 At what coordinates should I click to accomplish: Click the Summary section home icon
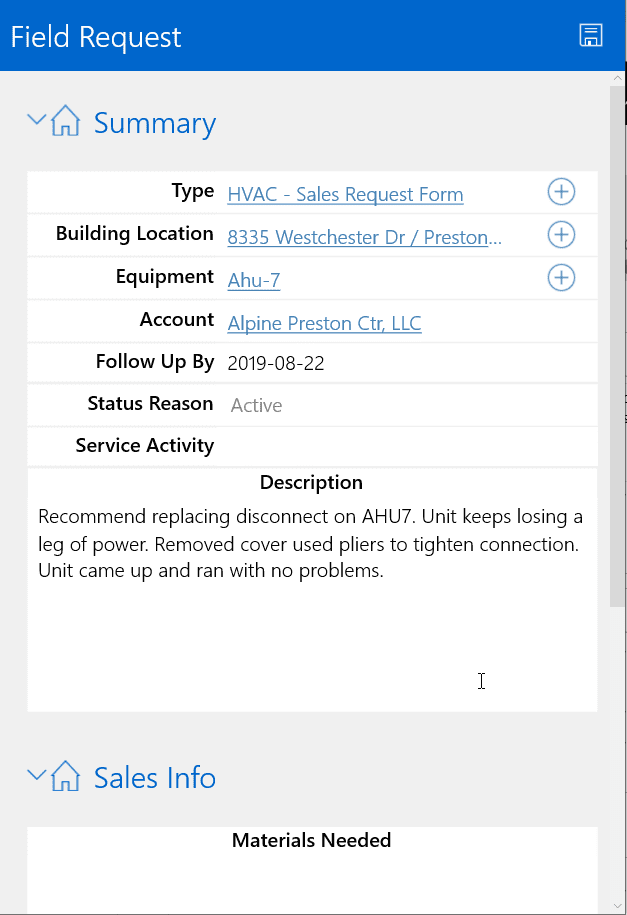[x=65, y=122]
